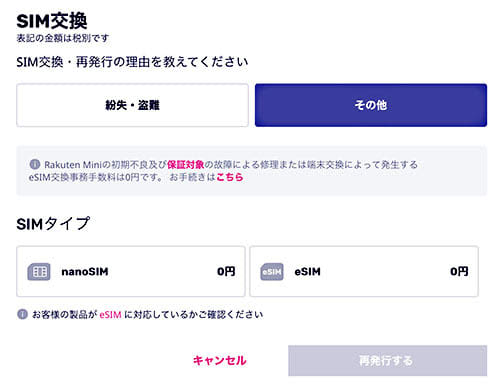Screen dimensions: 500x384
Task: Select 紛失・盗難 as the reissue reason
Action: click(x=132, y=105)
